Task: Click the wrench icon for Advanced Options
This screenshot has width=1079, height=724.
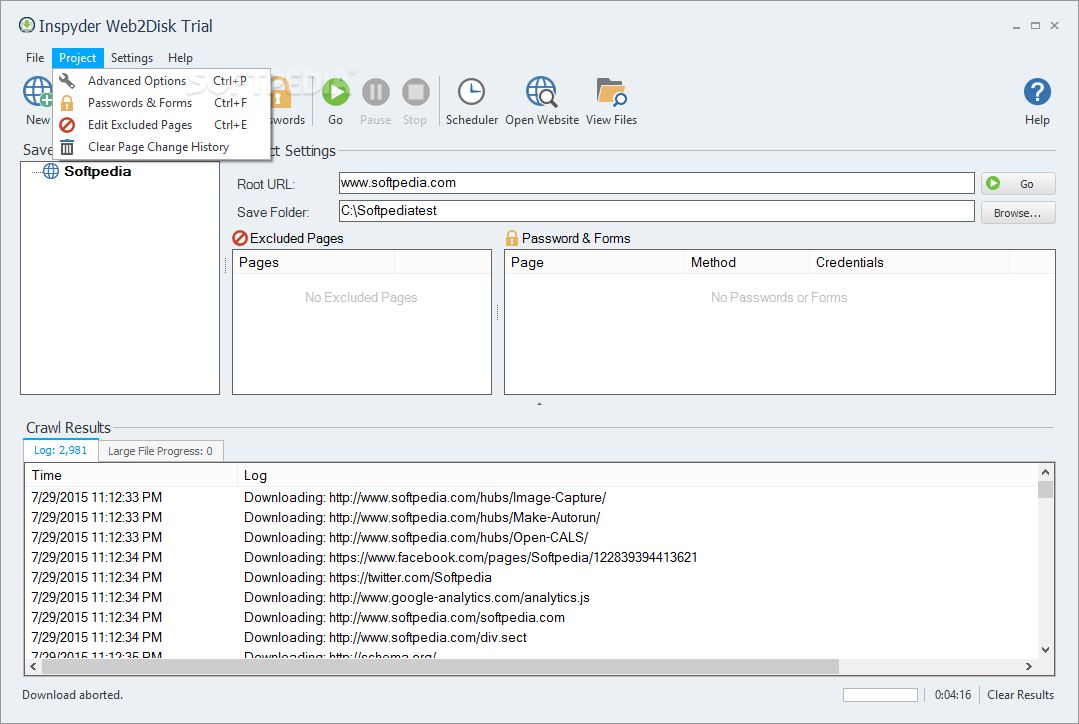Action: pyautogui.click(x=67, y=81)
